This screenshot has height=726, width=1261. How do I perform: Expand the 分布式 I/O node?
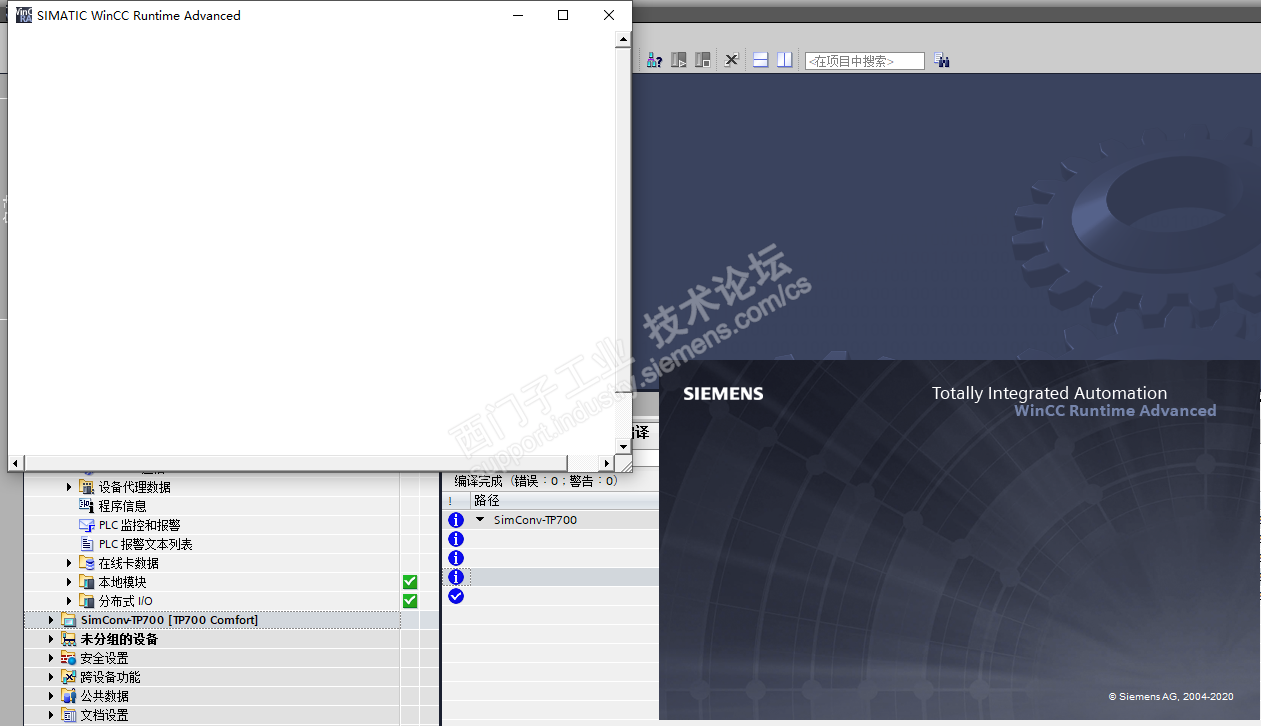pos(69,601)
